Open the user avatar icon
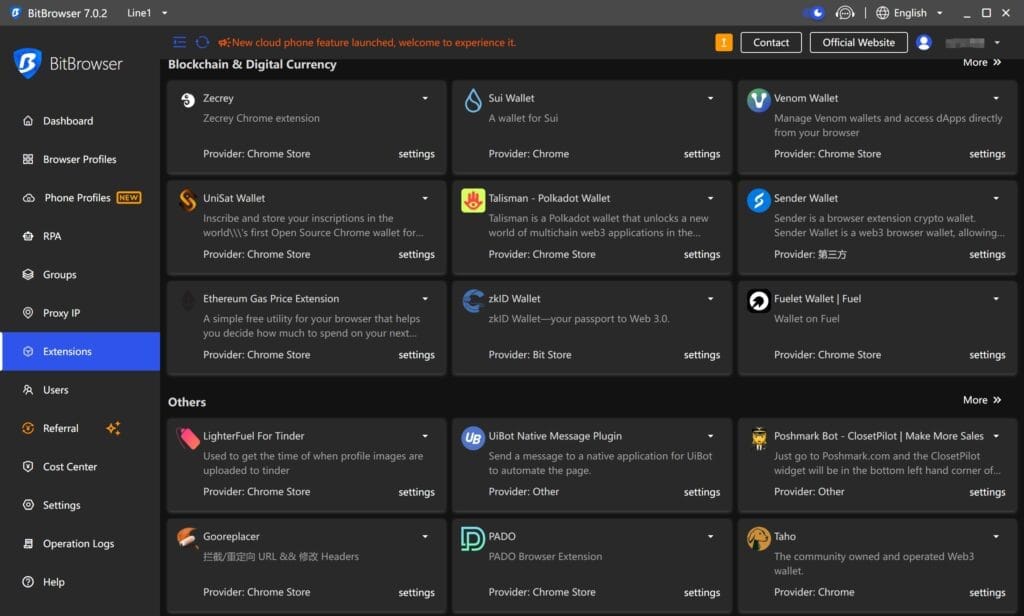1024x616 pixels. [x=923, y=42]
